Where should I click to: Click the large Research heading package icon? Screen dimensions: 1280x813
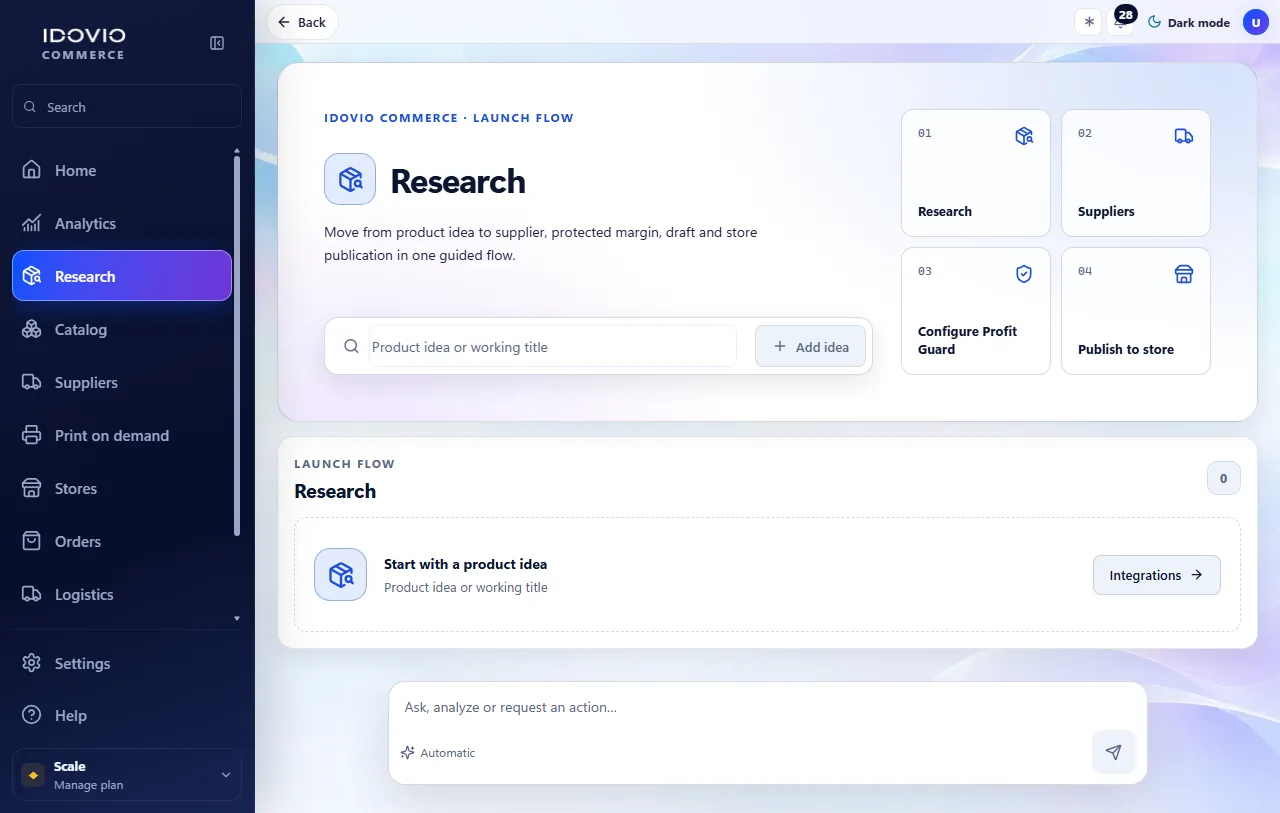[x=350, y=179]
